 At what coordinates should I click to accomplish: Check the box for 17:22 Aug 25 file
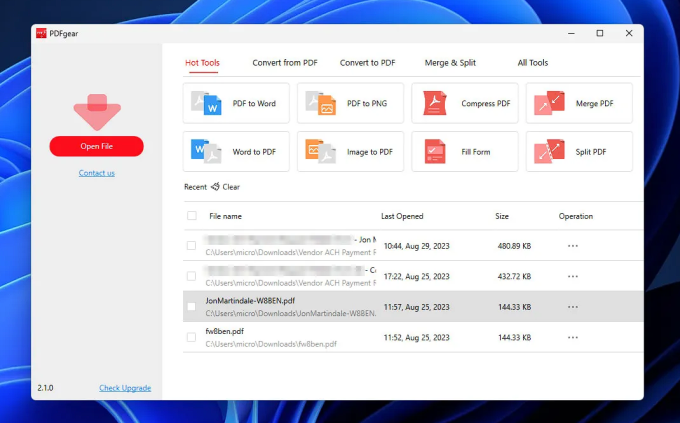[x=191, y=276]
